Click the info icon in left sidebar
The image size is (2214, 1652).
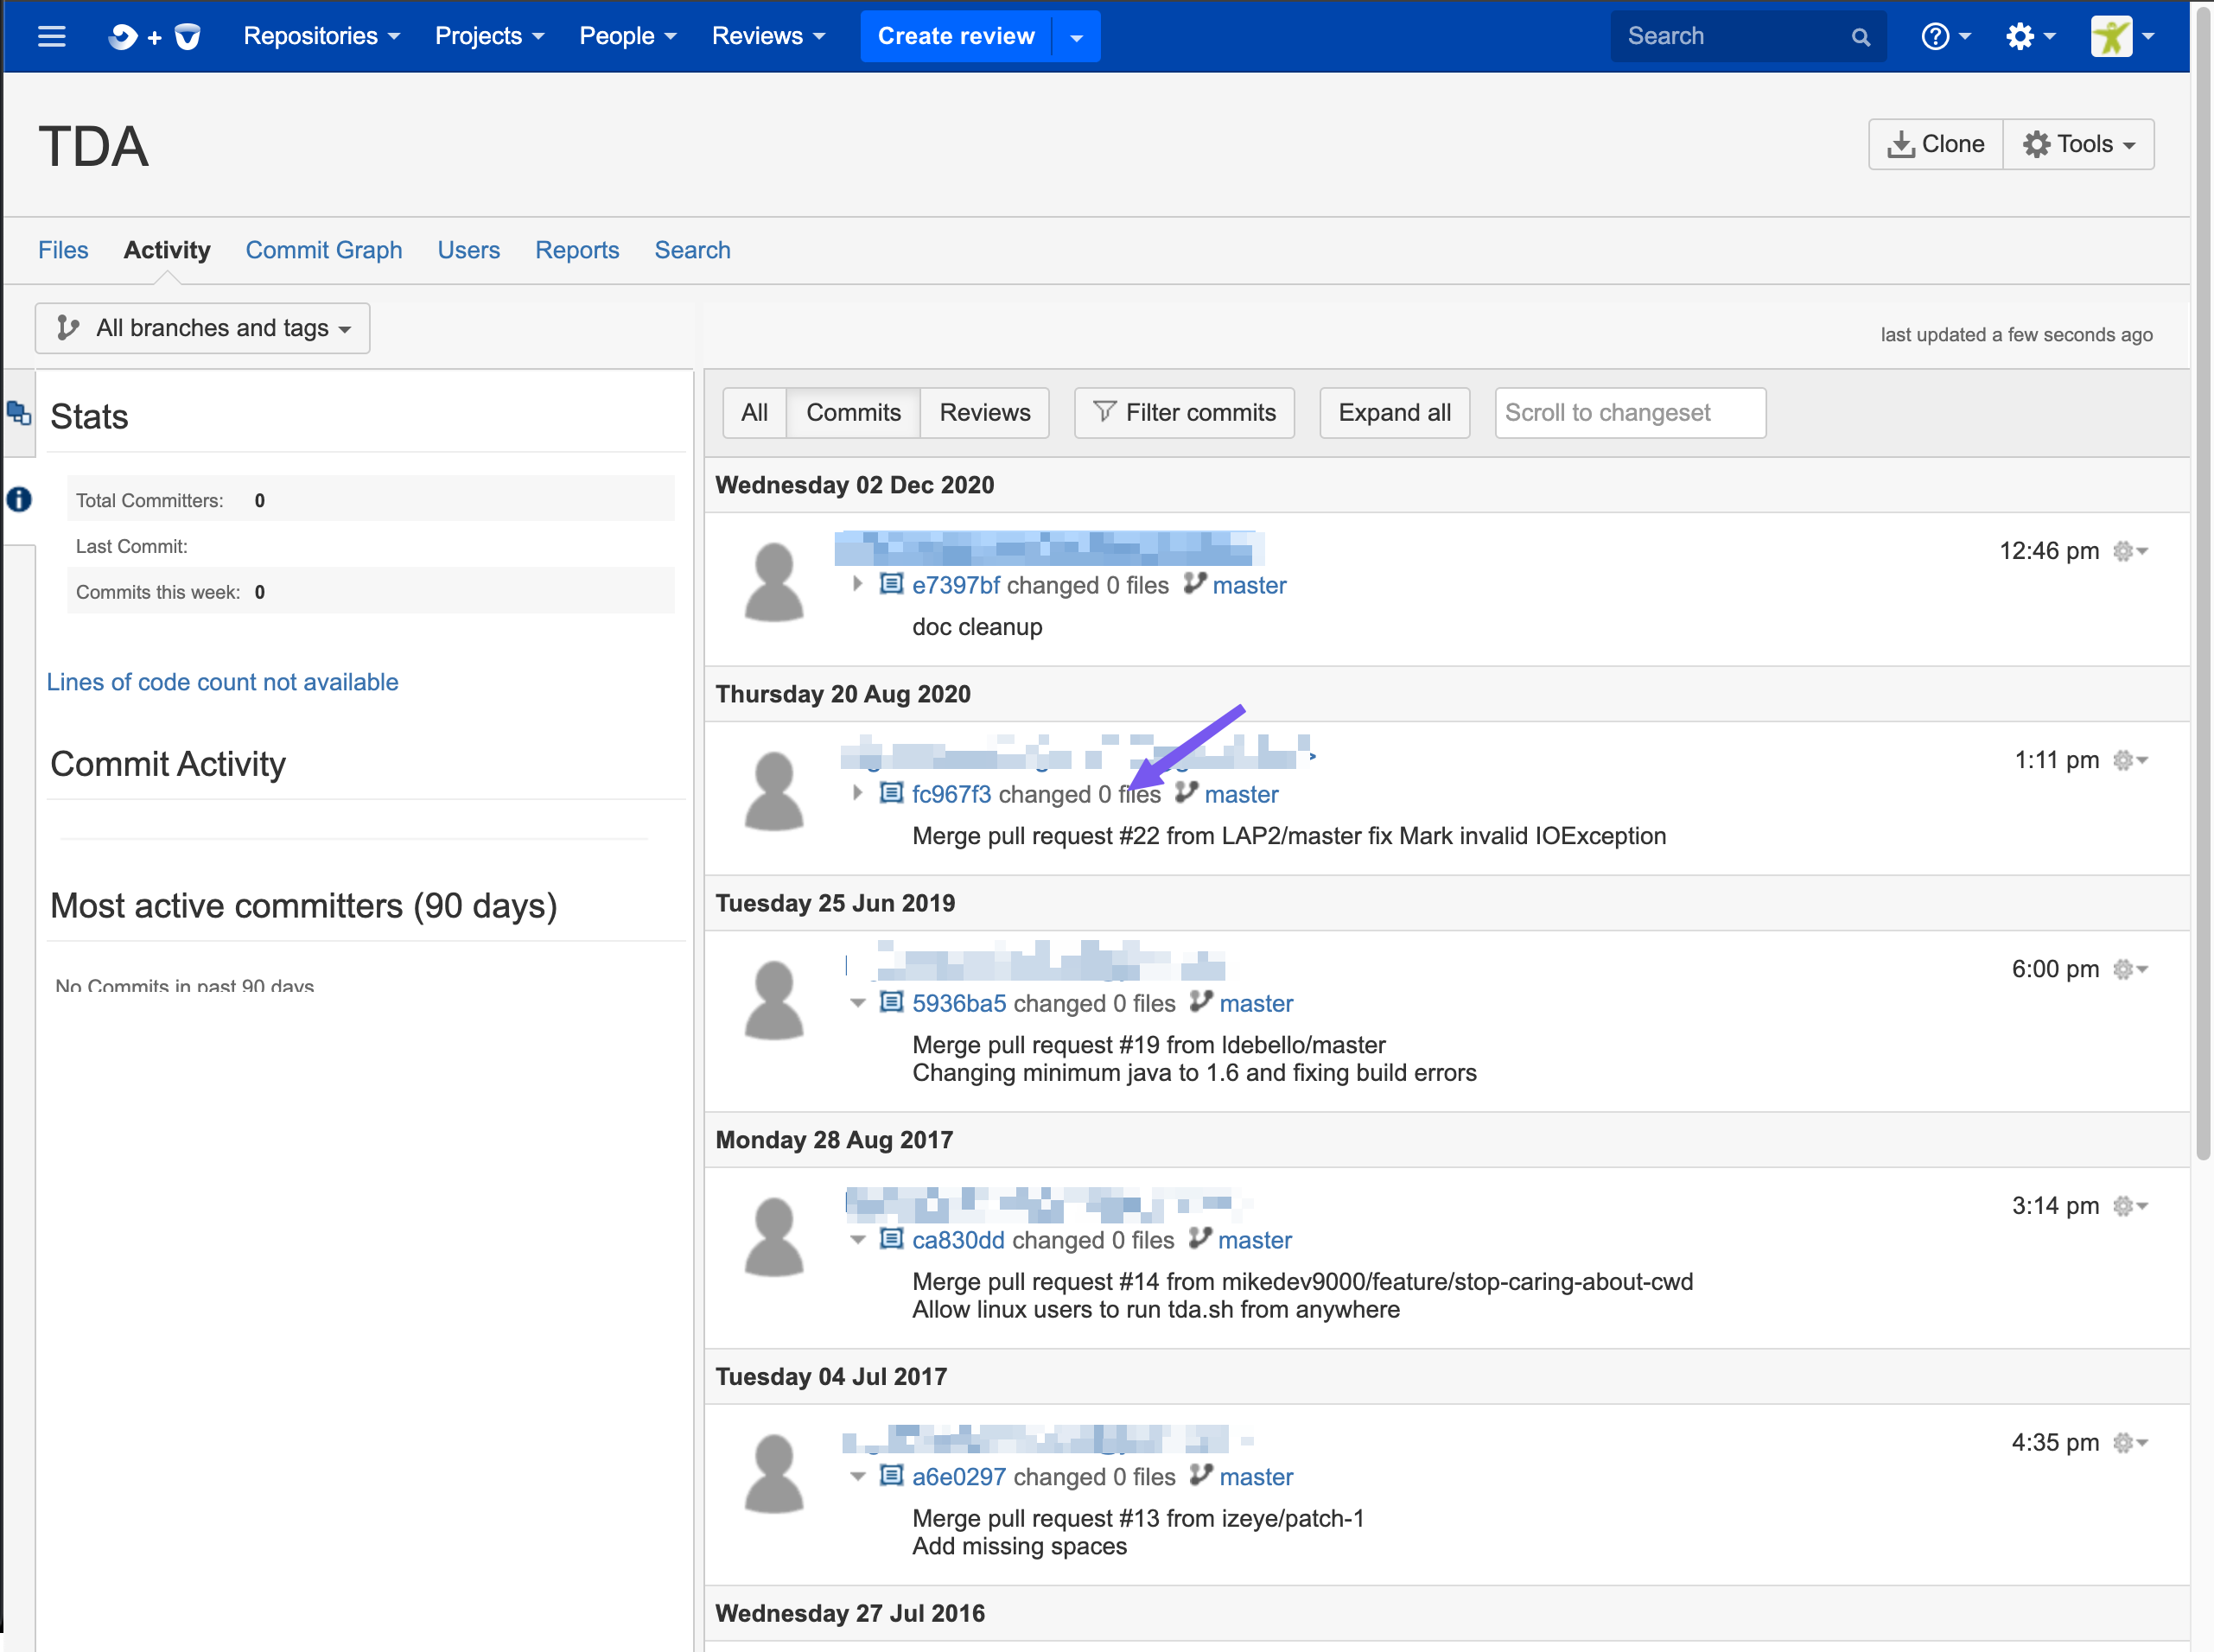pyautogui.click(x=19, y=499)
